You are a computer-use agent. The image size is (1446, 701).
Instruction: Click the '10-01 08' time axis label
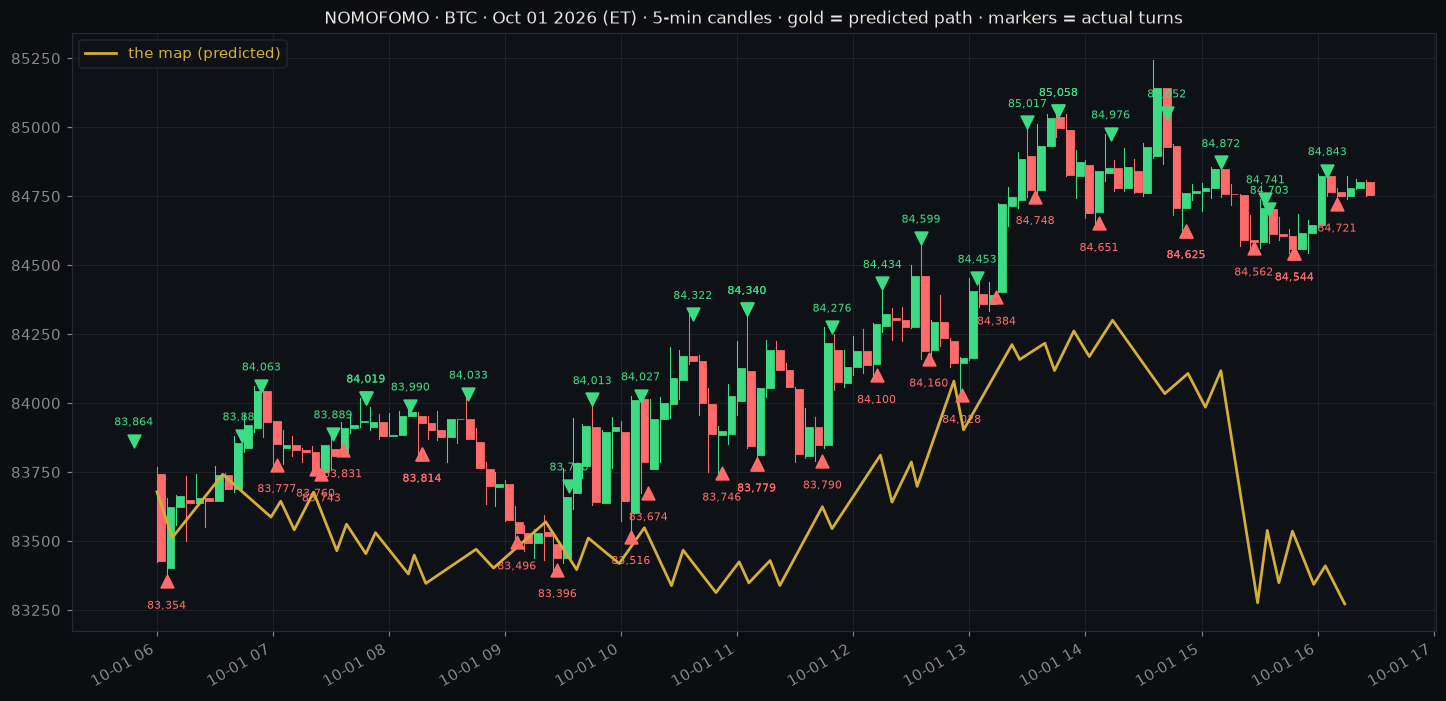356,664
